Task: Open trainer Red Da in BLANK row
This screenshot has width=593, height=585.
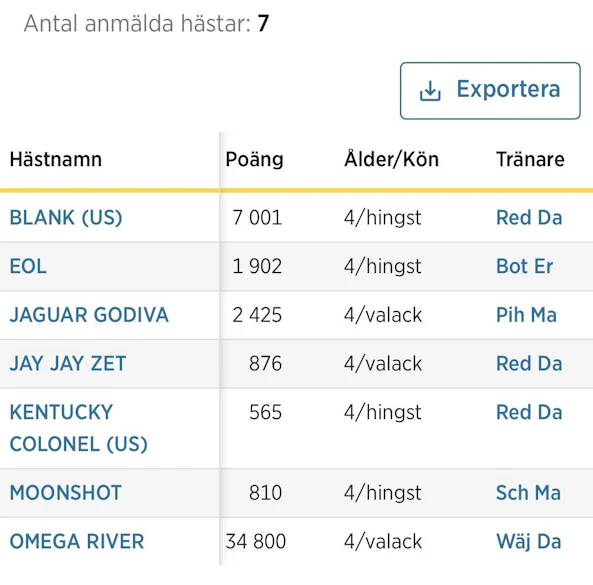Action: tap(529, 217)
